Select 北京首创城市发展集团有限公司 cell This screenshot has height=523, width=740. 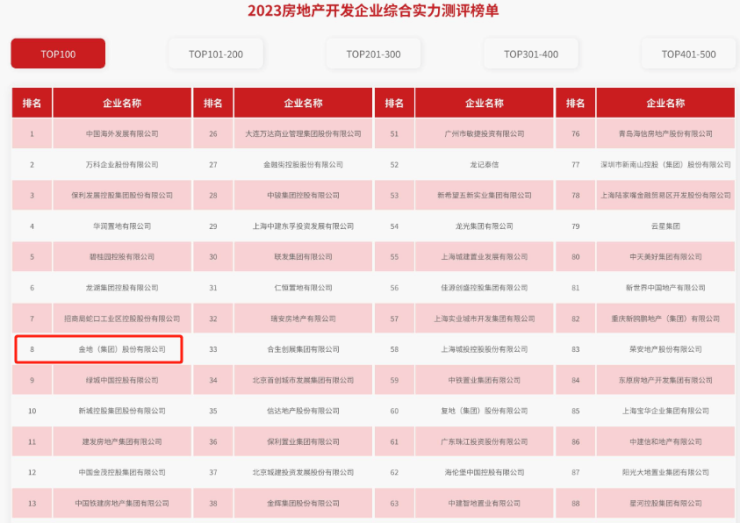[x=303, y=380]
